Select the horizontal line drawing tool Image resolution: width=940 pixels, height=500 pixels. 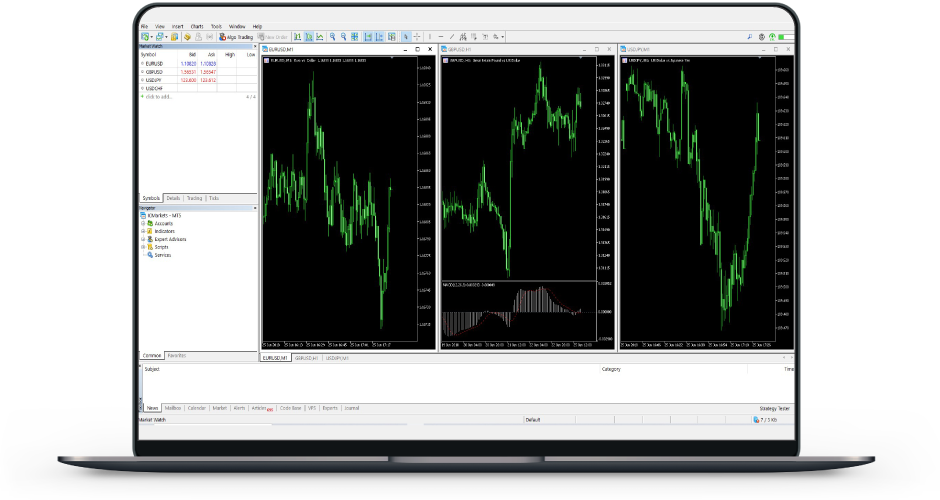(x=441, y=37)
